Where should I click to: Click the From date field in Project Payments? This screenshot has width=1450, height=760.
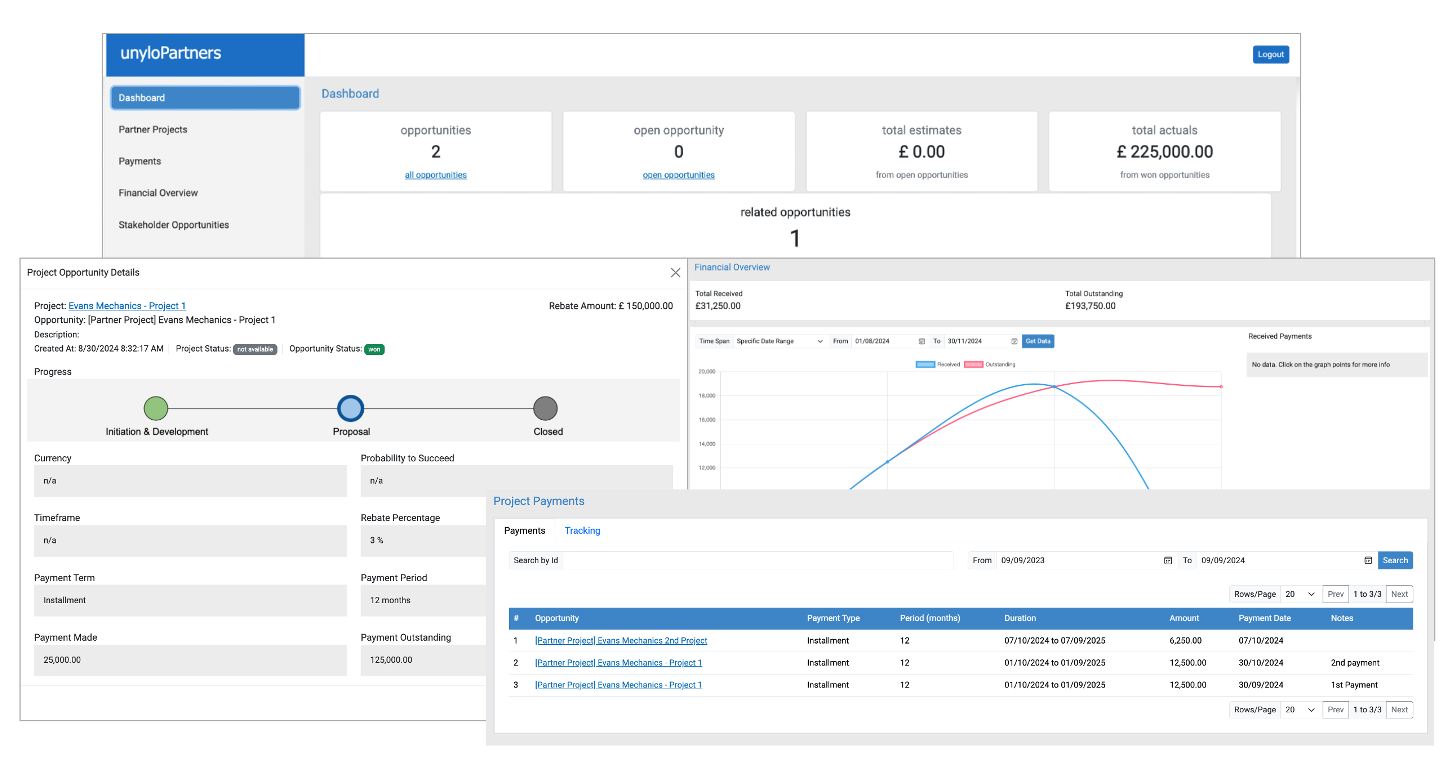click(1085, 560)
